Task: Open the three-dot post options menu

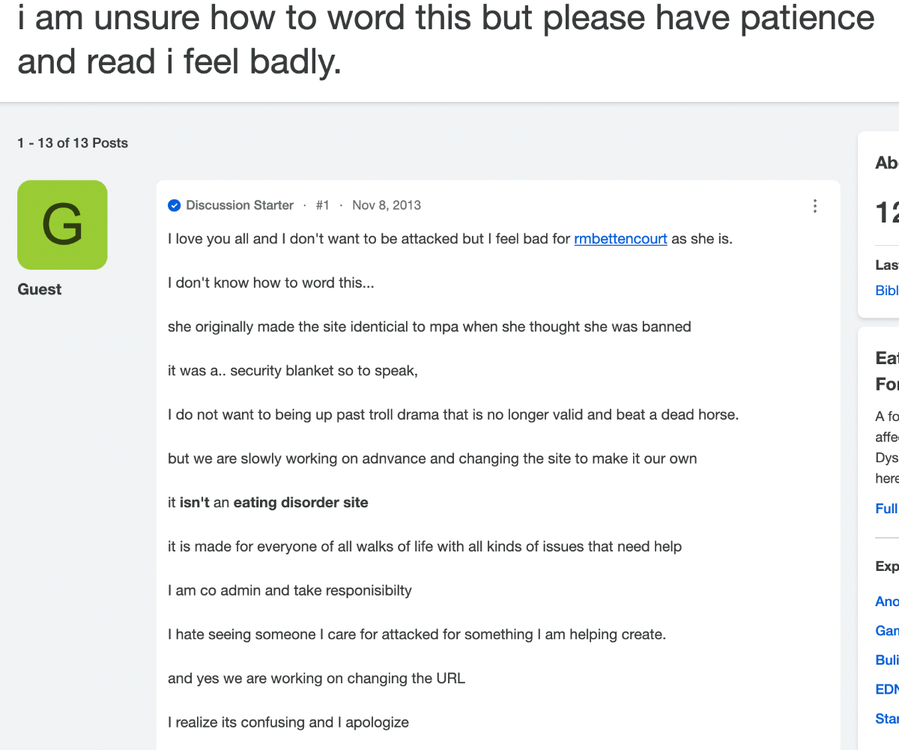Action: (x=815, y=206)
